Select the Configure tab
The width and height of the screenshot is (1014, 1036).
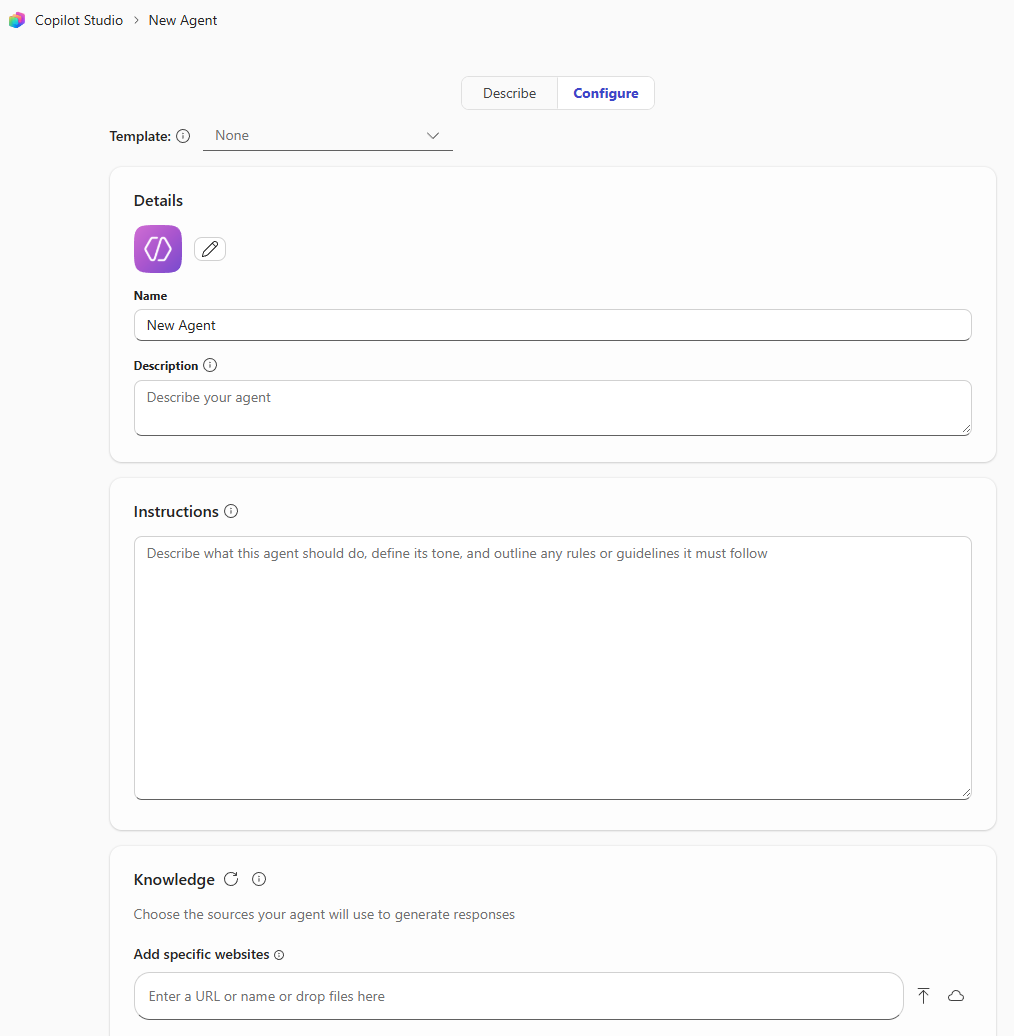[x=605, y=92]
